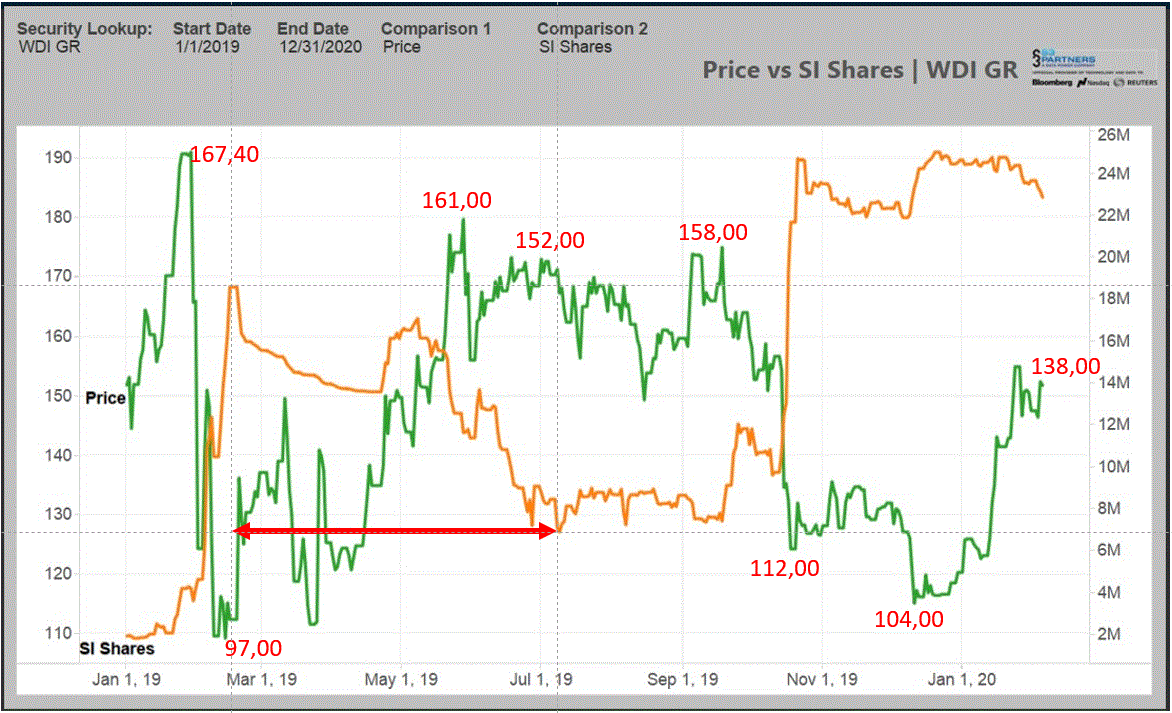
Task: Click the Reuters wordmark
Action: [1143, 82]
